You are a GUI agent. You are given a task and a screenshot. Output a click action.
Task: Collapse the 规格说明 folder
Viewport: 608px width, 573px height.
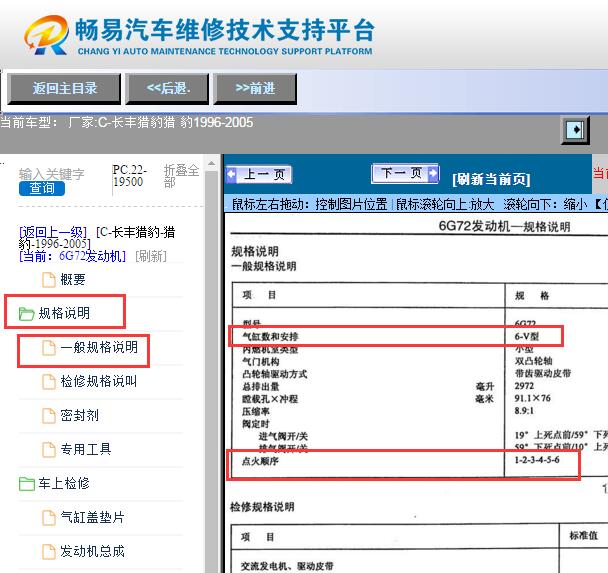click(x=64, y=313)
